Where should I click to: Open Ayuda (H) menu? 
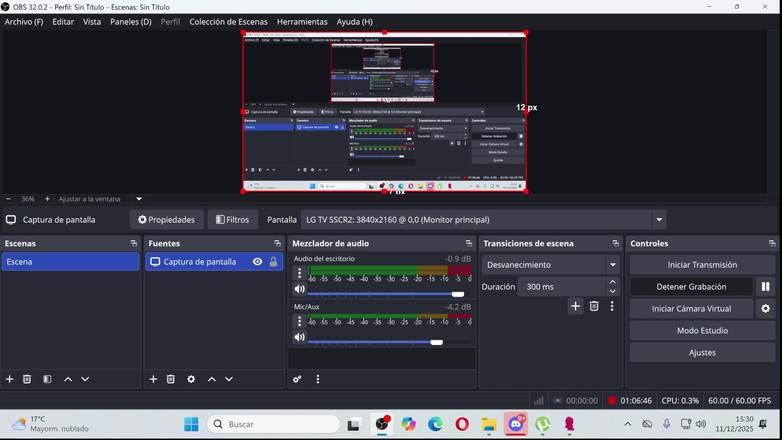coord(355,22)
